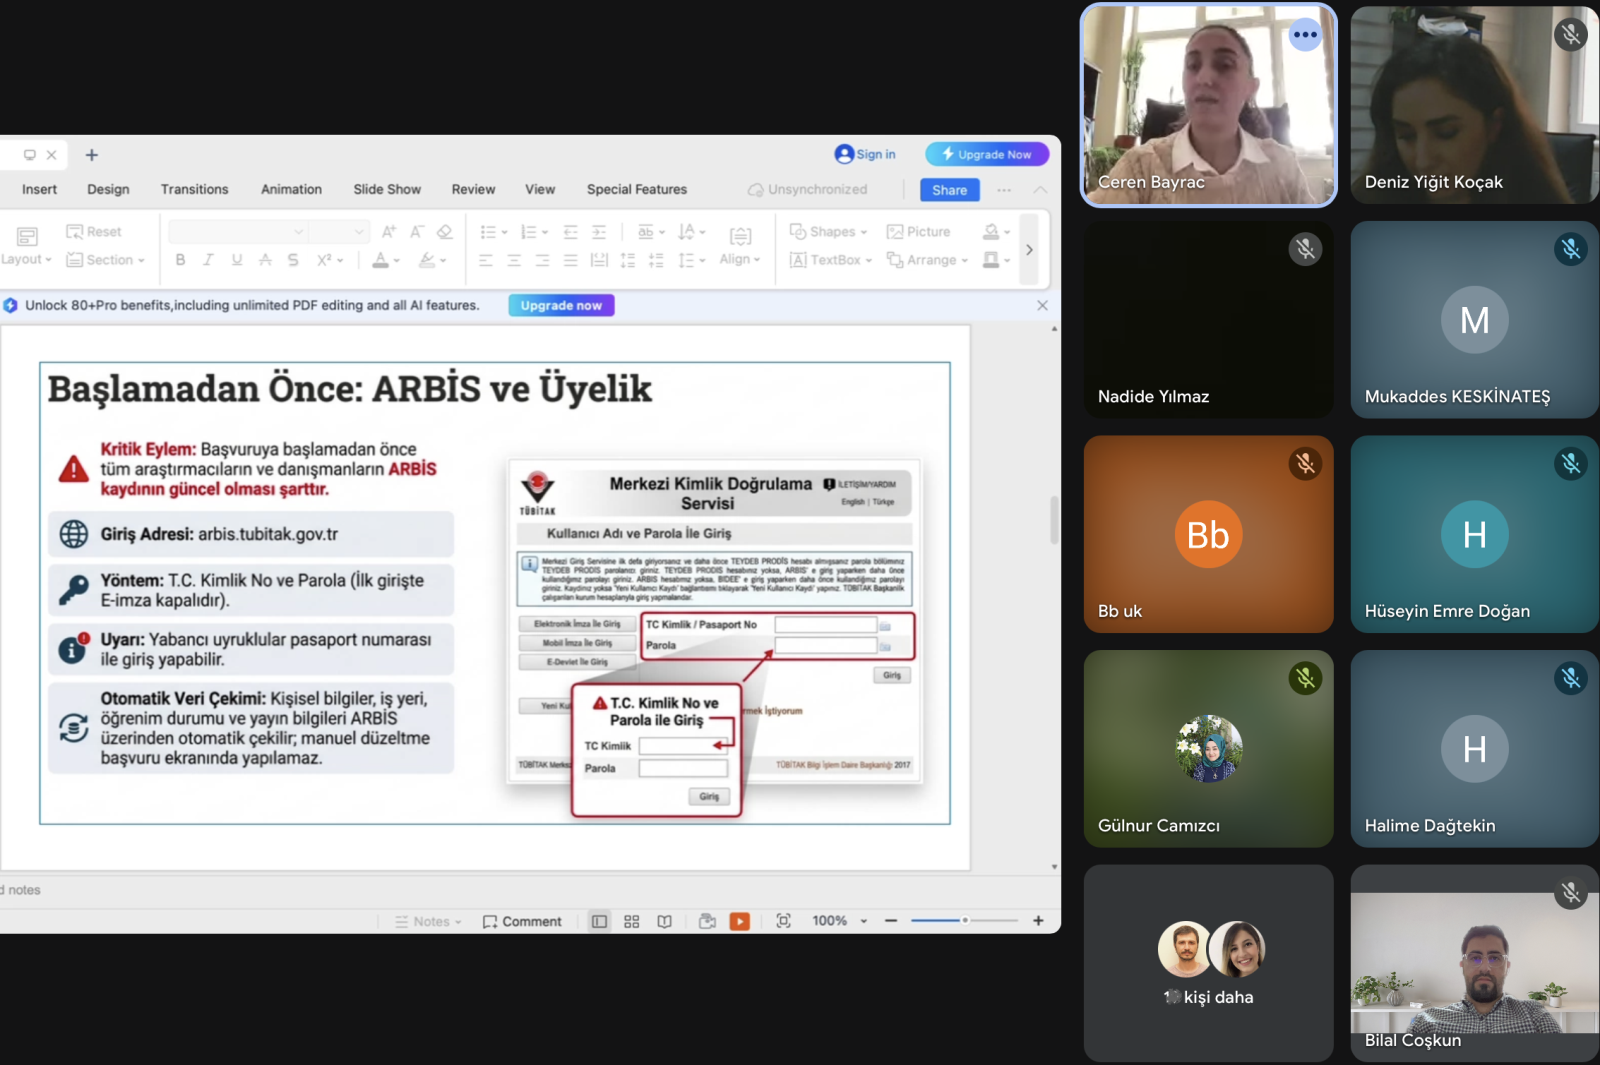Adjust the zoom slider handle
1600x1065 pixels.
click(x=965, y=920)
